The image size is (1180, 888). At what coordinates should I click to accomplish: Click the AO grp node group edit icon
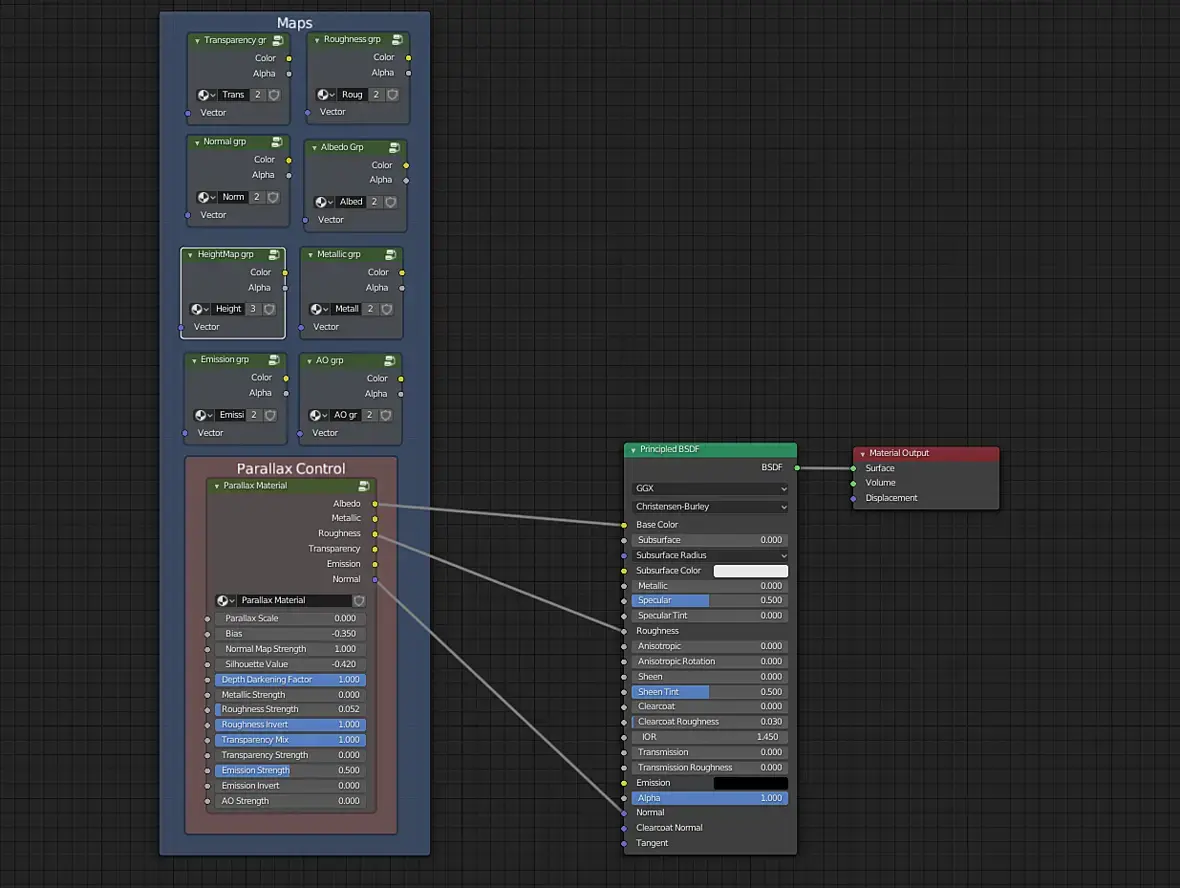point(390,361)
